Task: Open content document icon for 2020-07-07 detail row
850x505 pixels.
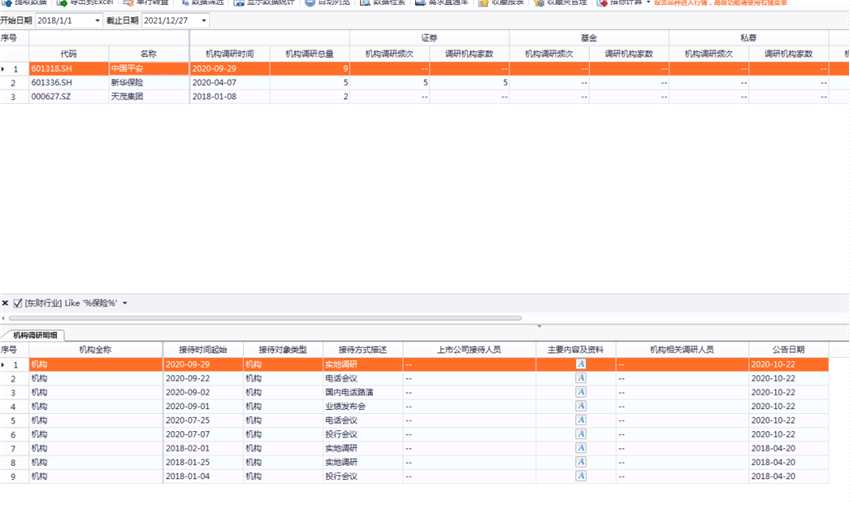Action: tap(581, 435)
